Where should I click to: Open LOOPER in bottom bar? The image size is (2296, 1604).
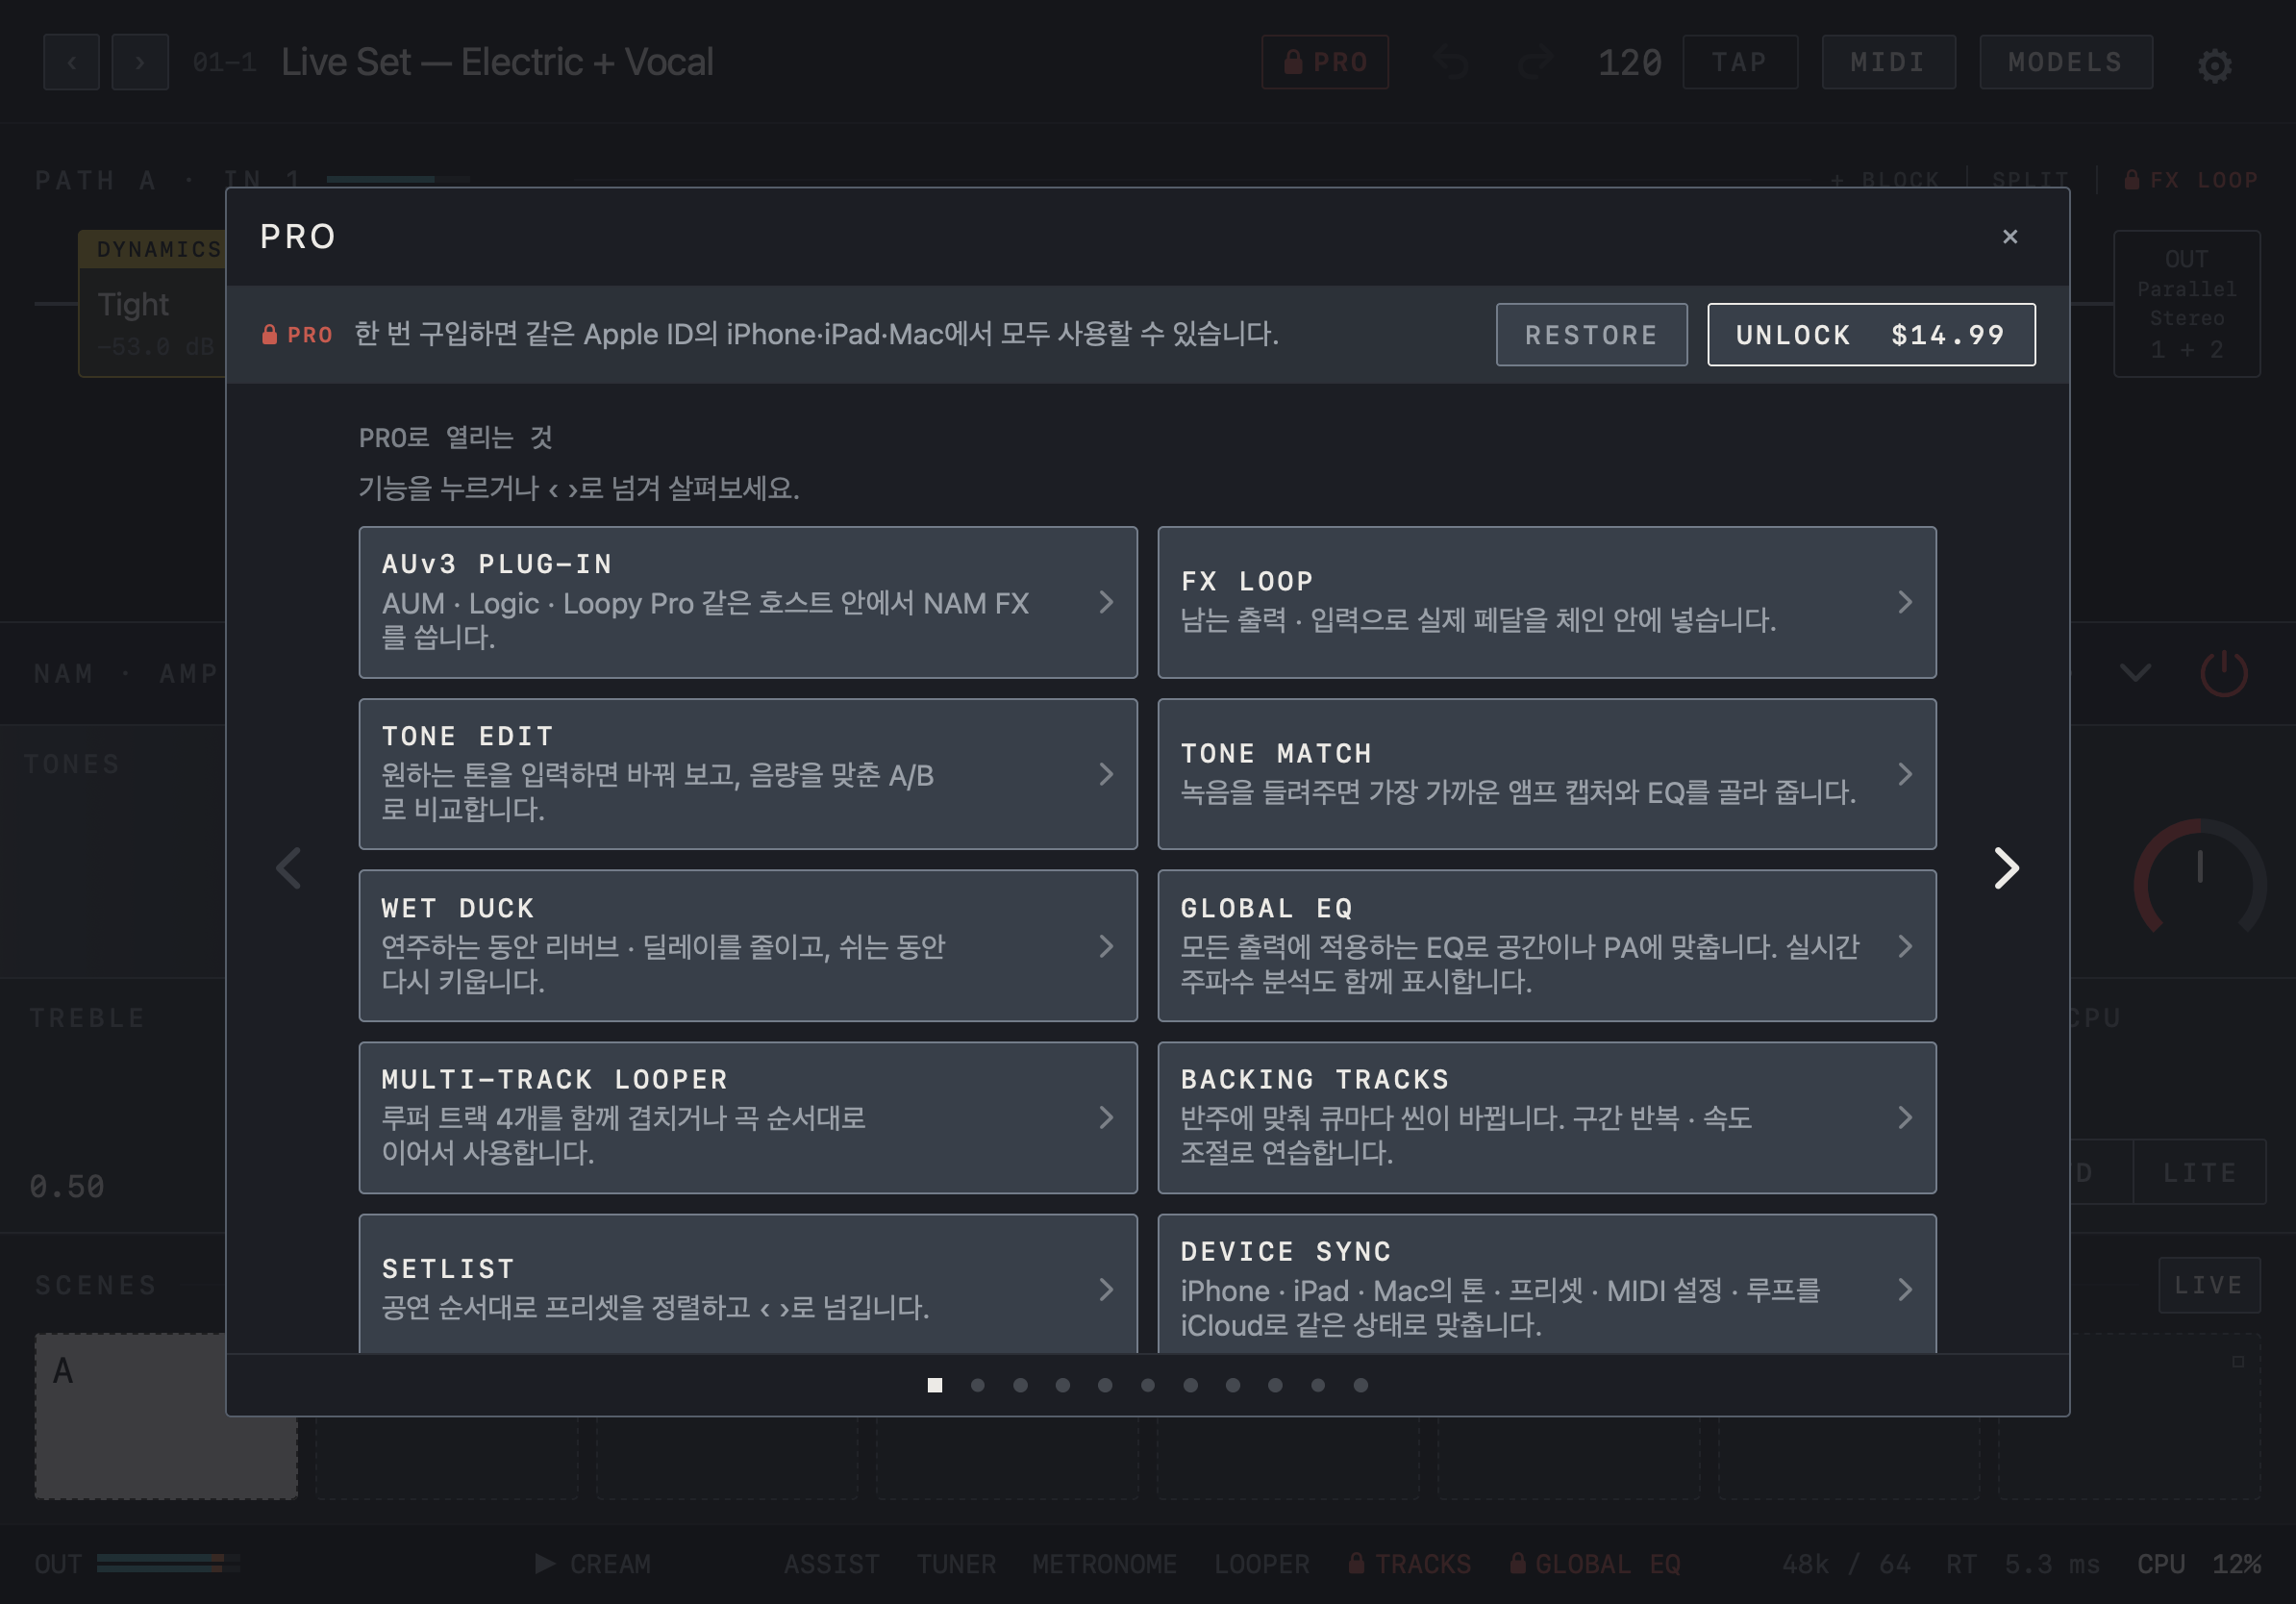pos(1261,1564)
